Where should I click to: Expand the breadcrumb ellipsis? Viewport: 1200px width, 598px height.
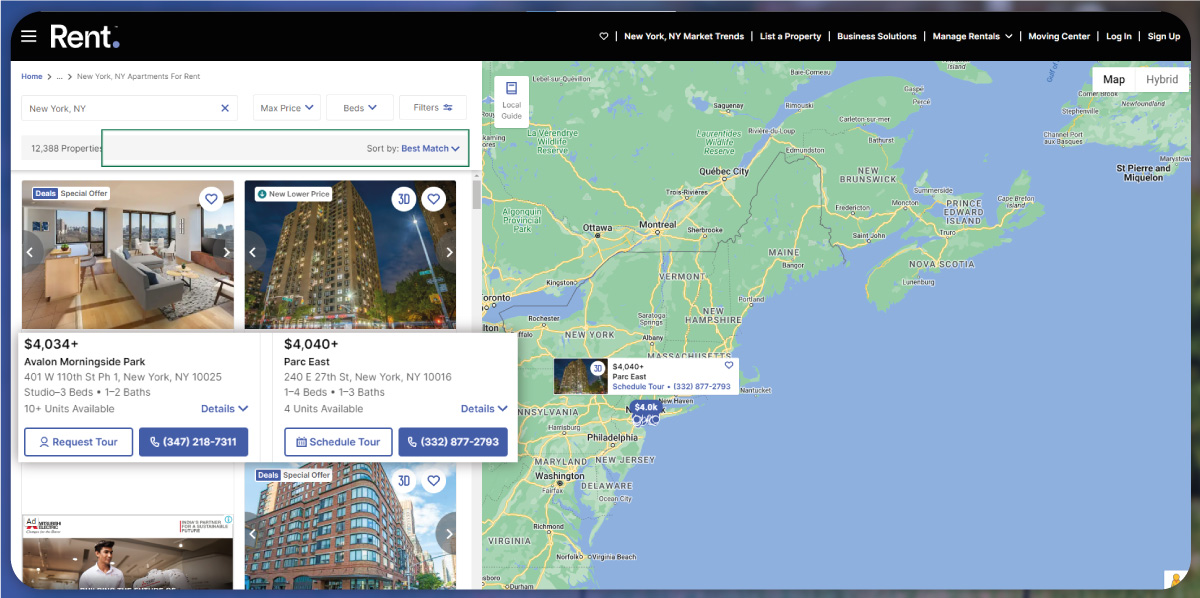[x=59, y=76]
